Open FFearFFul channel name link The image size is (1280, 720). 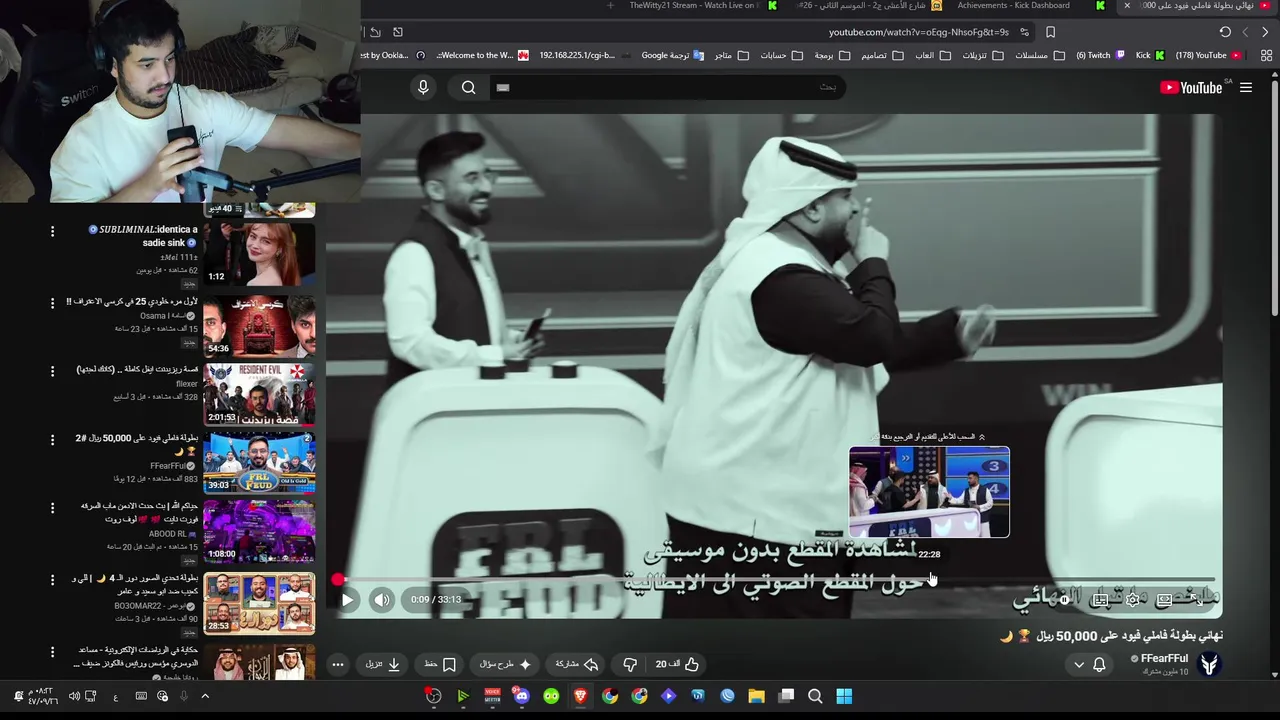tap(1164, 658)
